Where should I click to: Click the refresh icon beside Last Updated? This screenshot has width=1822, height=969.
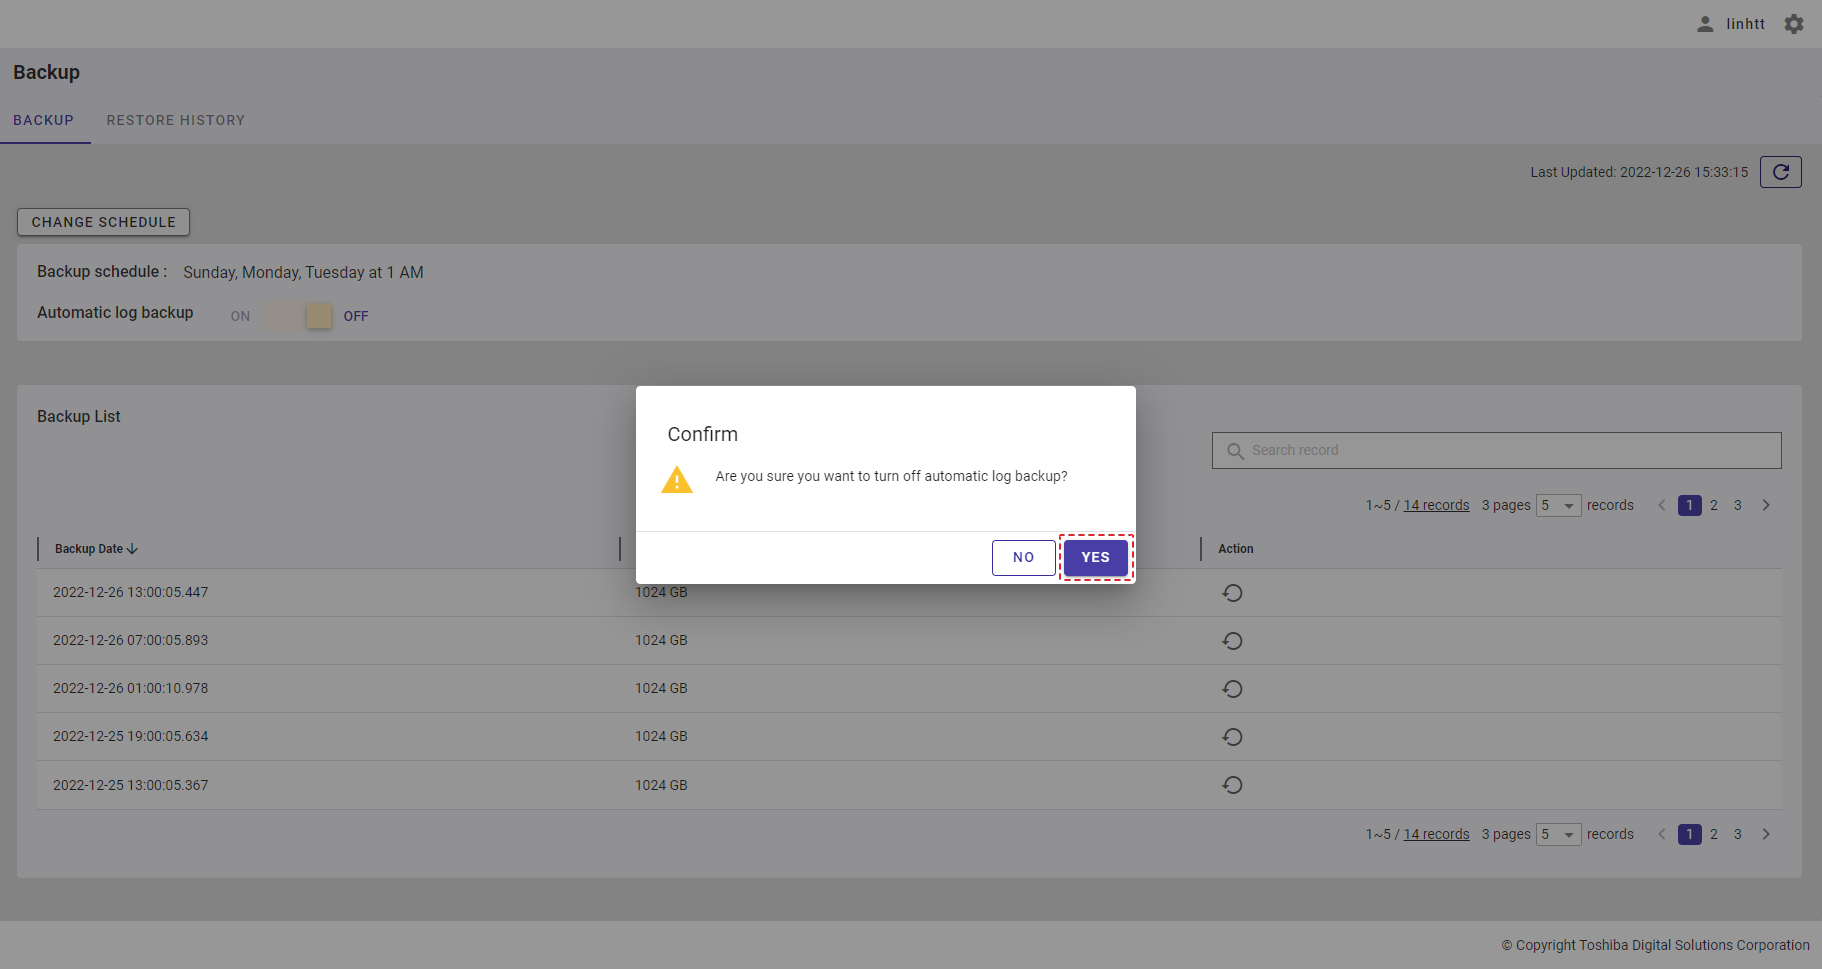pyautogui.click(x=1780, y=172)
